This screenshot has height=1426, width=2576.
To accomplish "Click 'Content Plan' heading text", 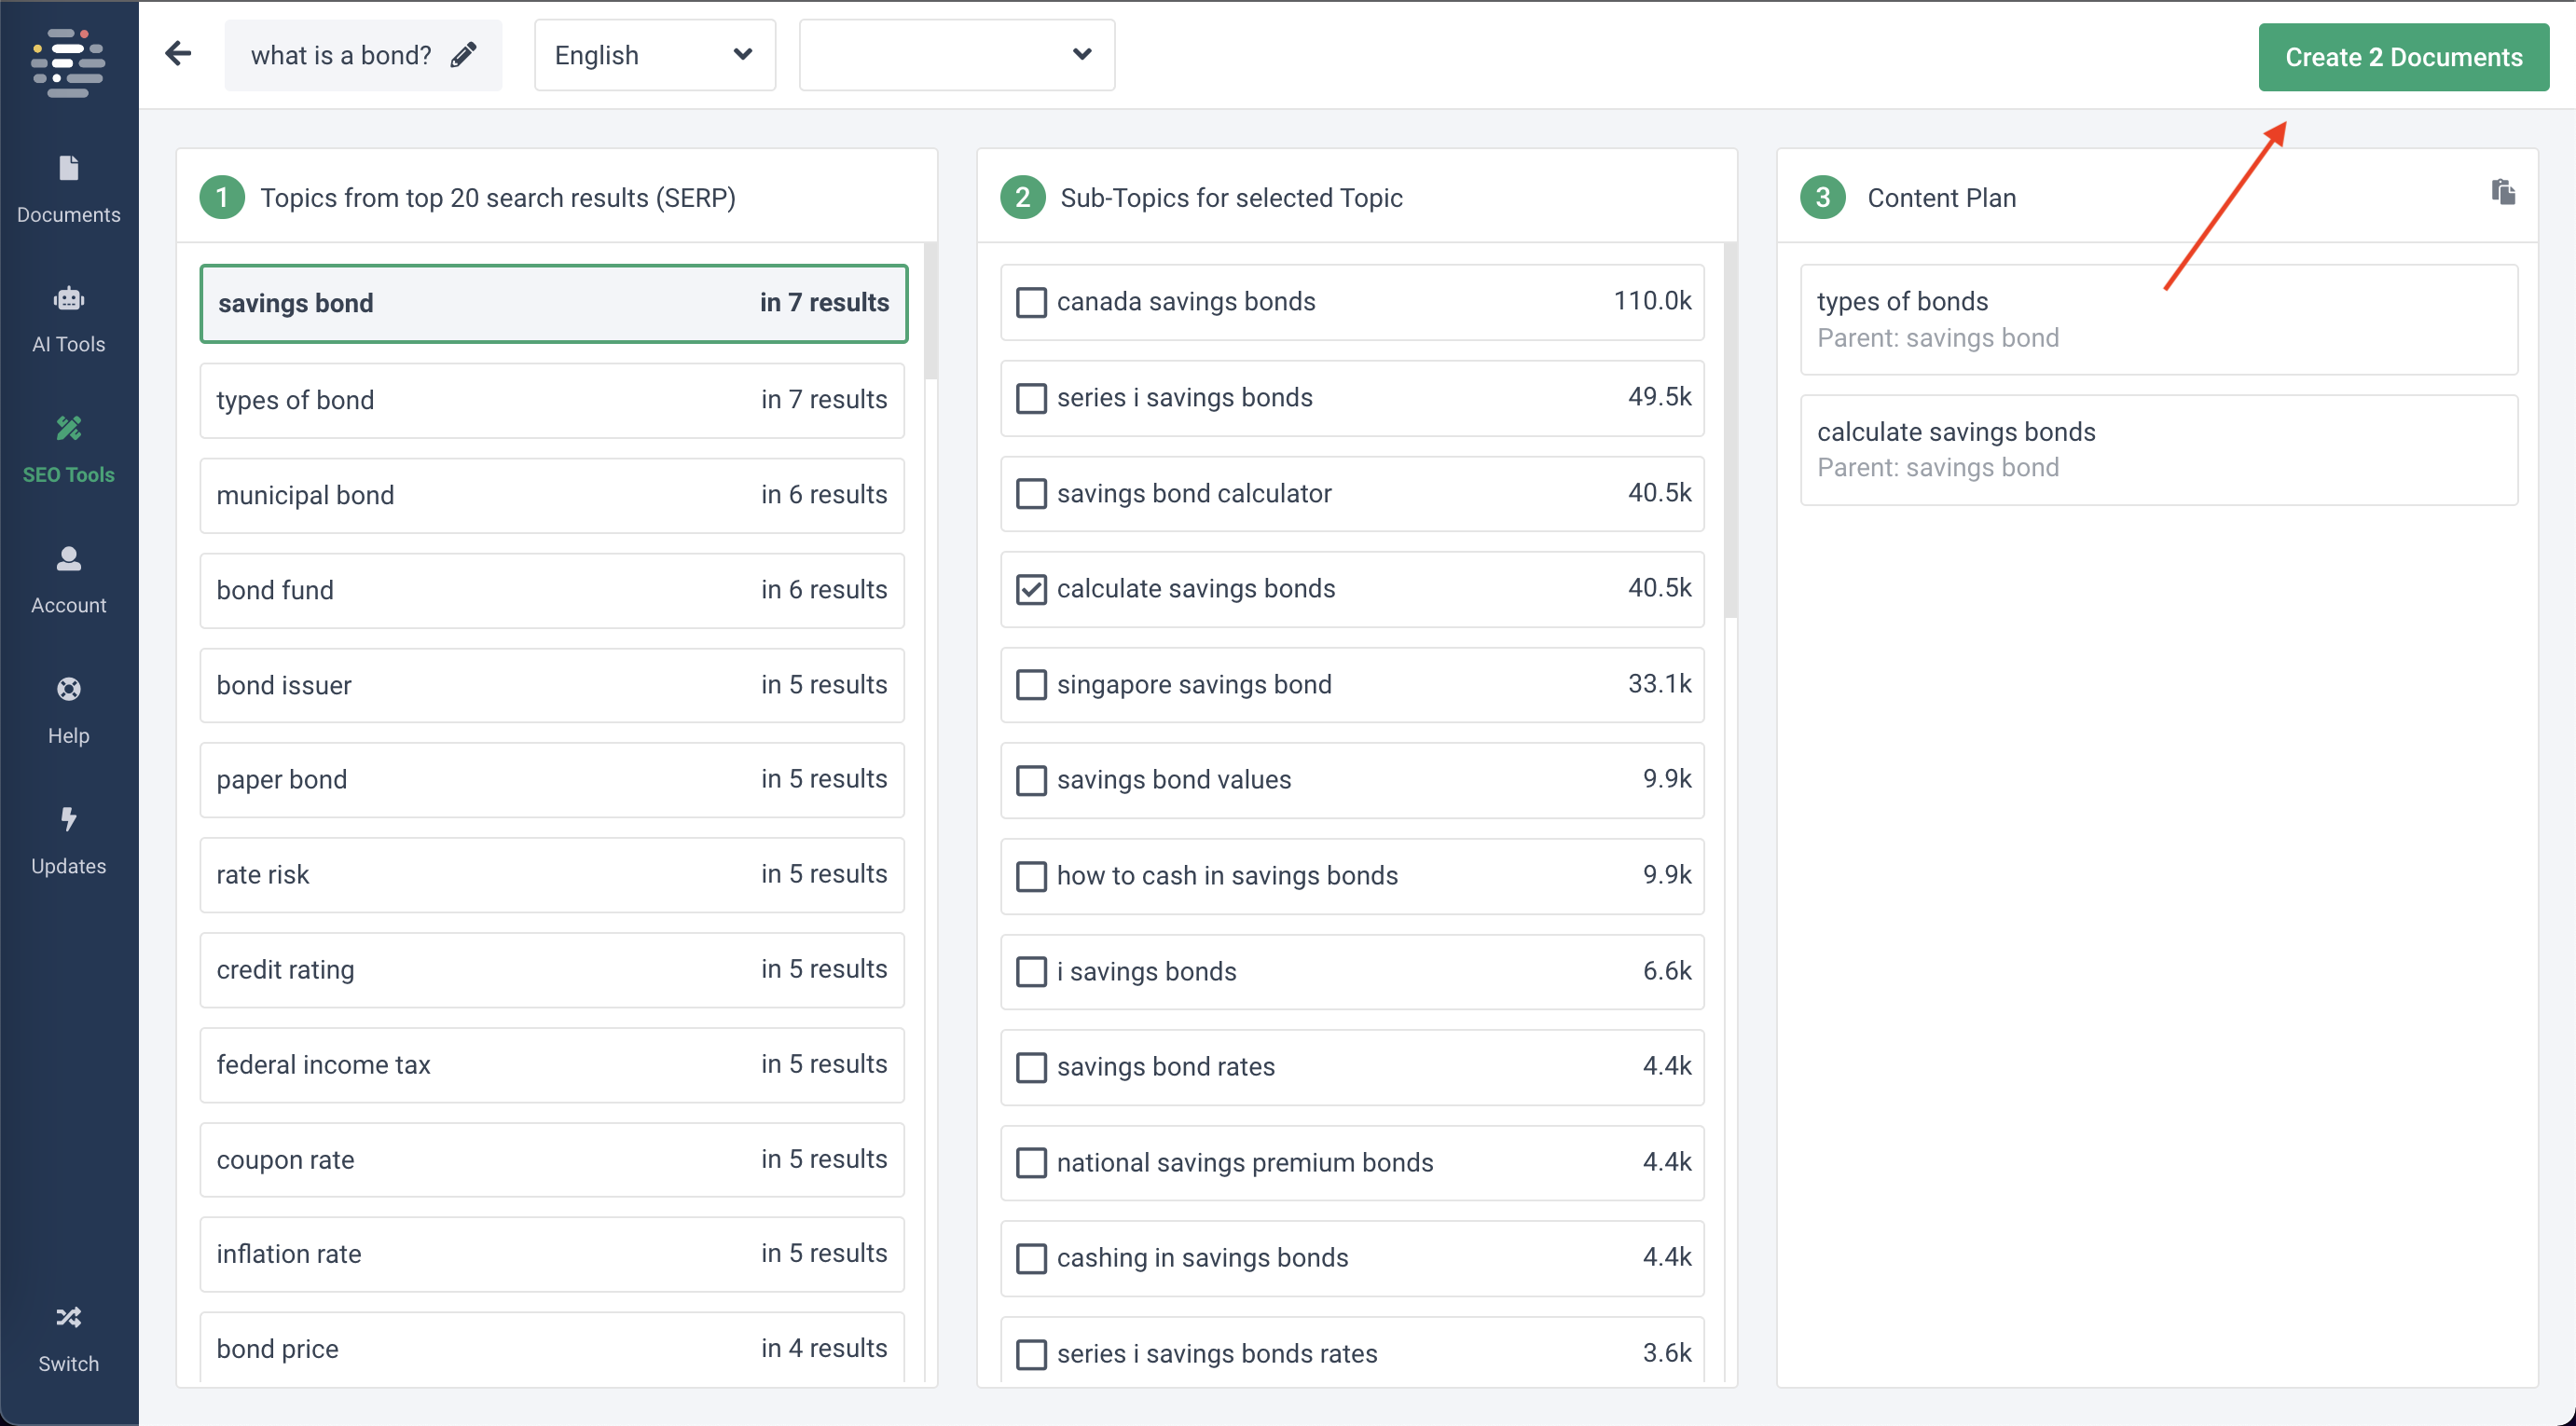I will pos(1941,198).
